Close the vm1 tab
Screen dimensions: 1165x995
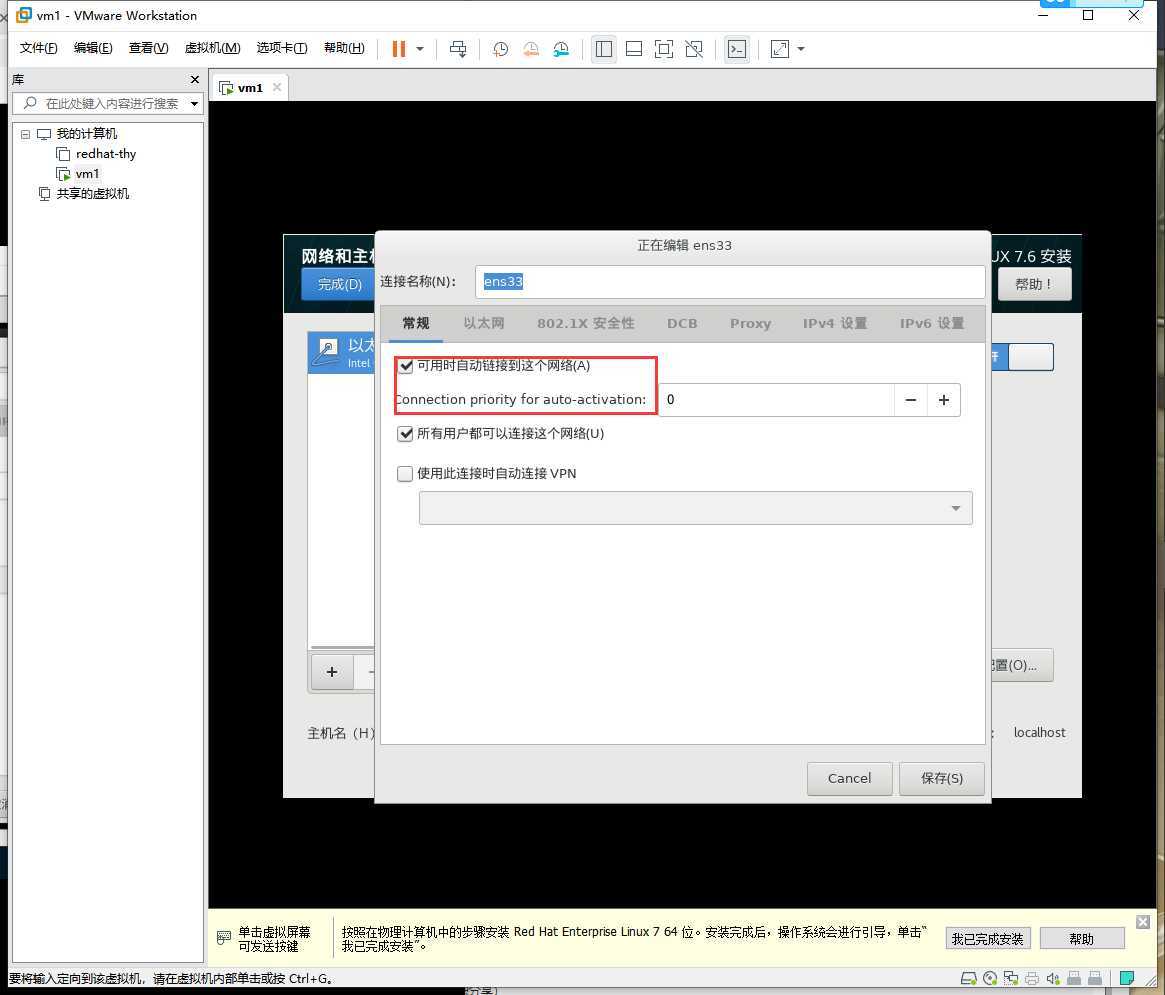pos(277,87)
